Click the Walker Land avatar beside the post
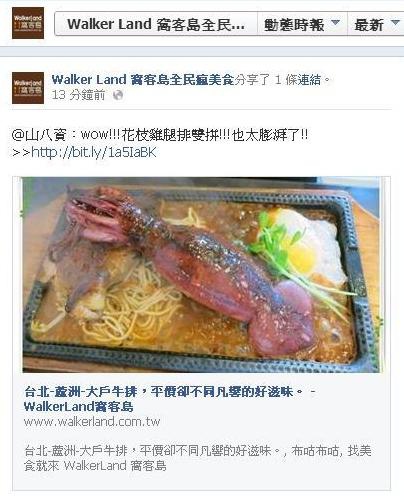The width and height of the screenshot is (404, 502). [x=28, y=88]
